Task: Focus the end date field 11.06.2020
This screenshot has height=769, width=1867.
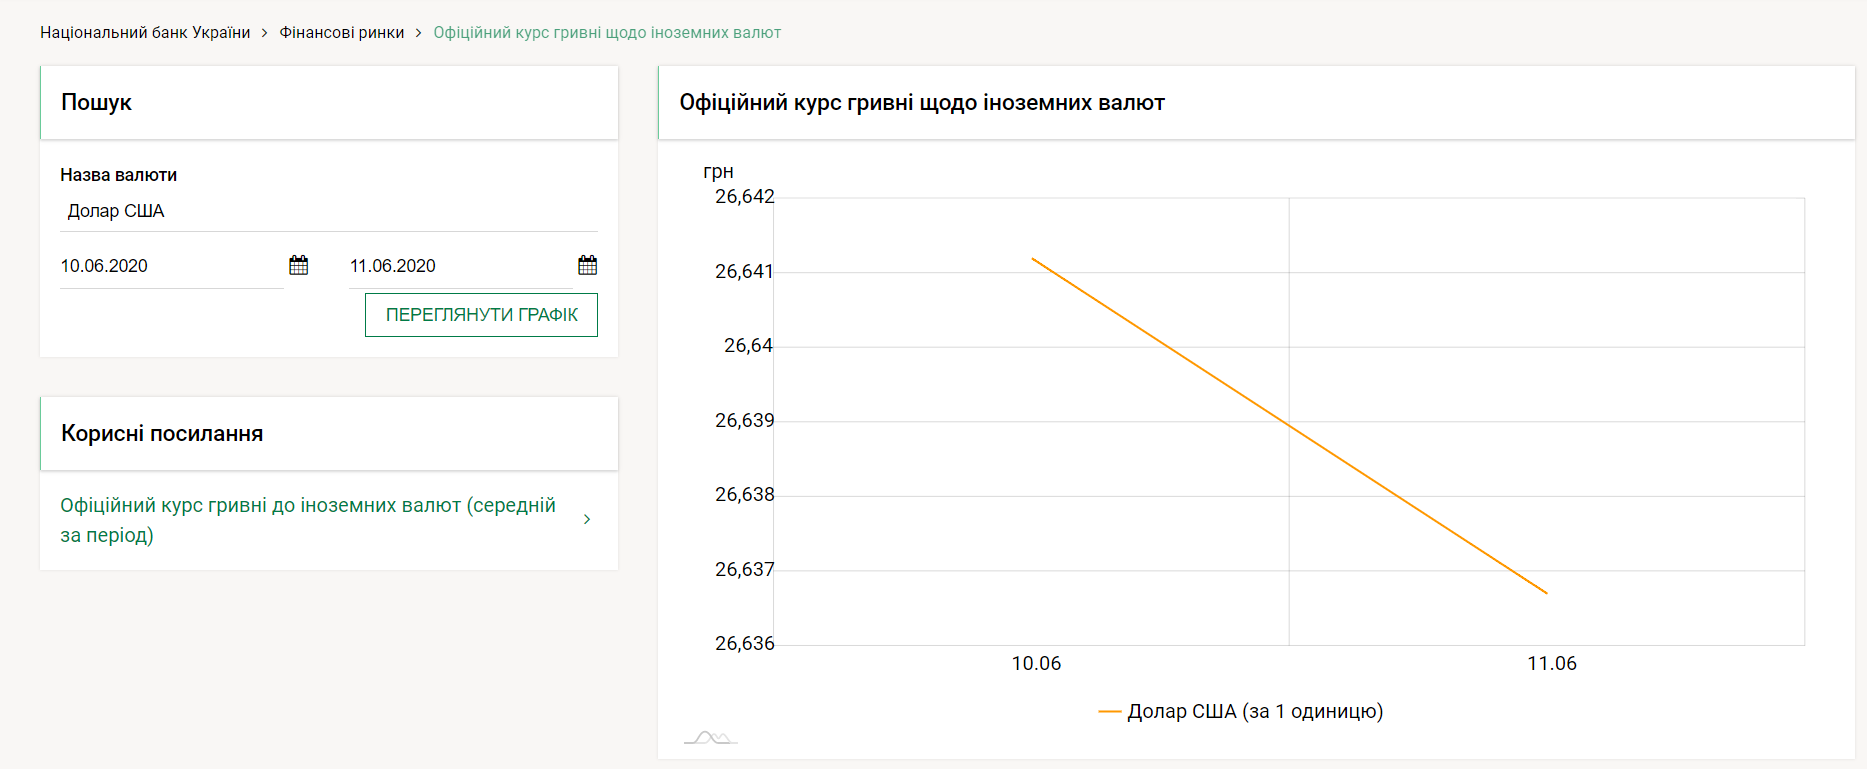Action: click(x=460, y=266)
